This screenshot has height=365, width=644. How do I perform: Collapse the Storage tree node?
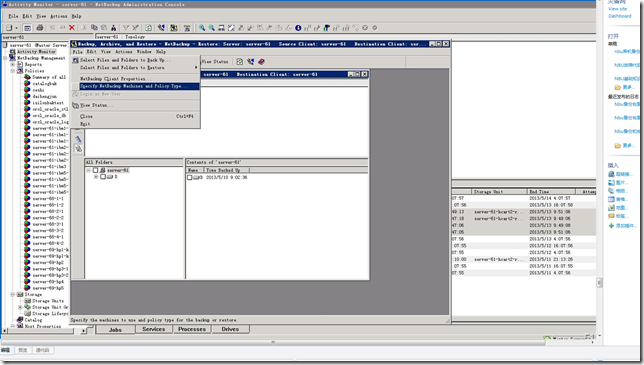pos(13,294)
